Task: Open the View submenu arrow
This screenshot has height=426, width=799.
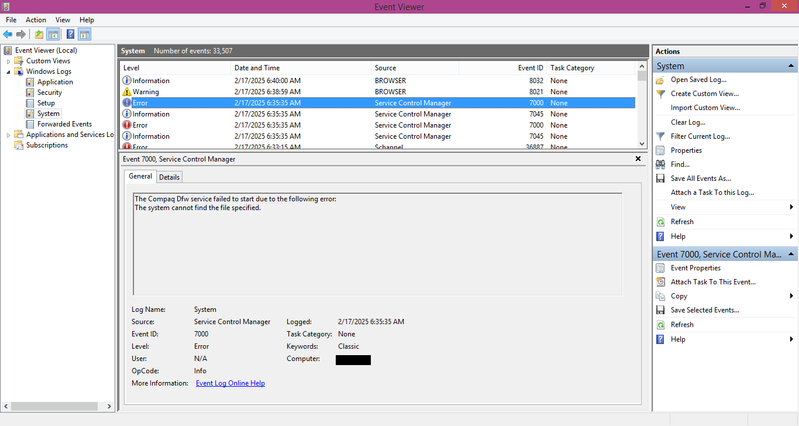Action: click(791, 207)
